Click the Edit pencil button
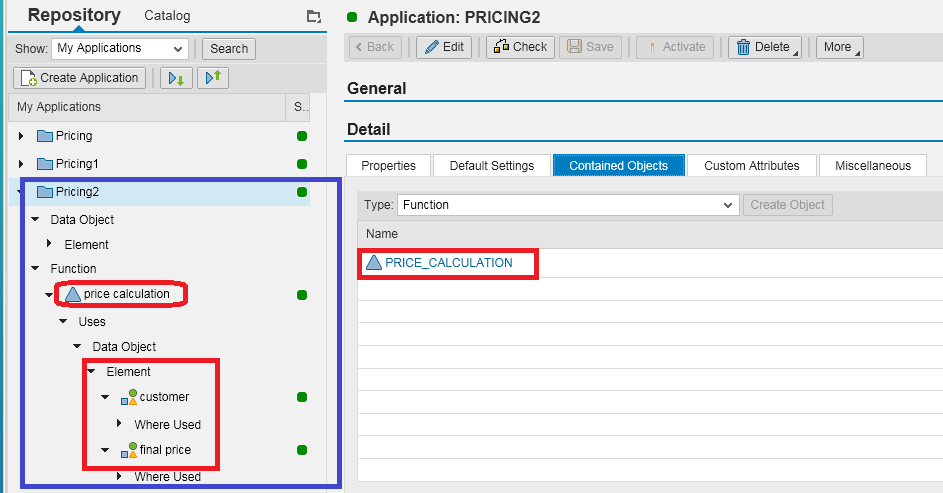943x493 pixels. pos(444,47)
